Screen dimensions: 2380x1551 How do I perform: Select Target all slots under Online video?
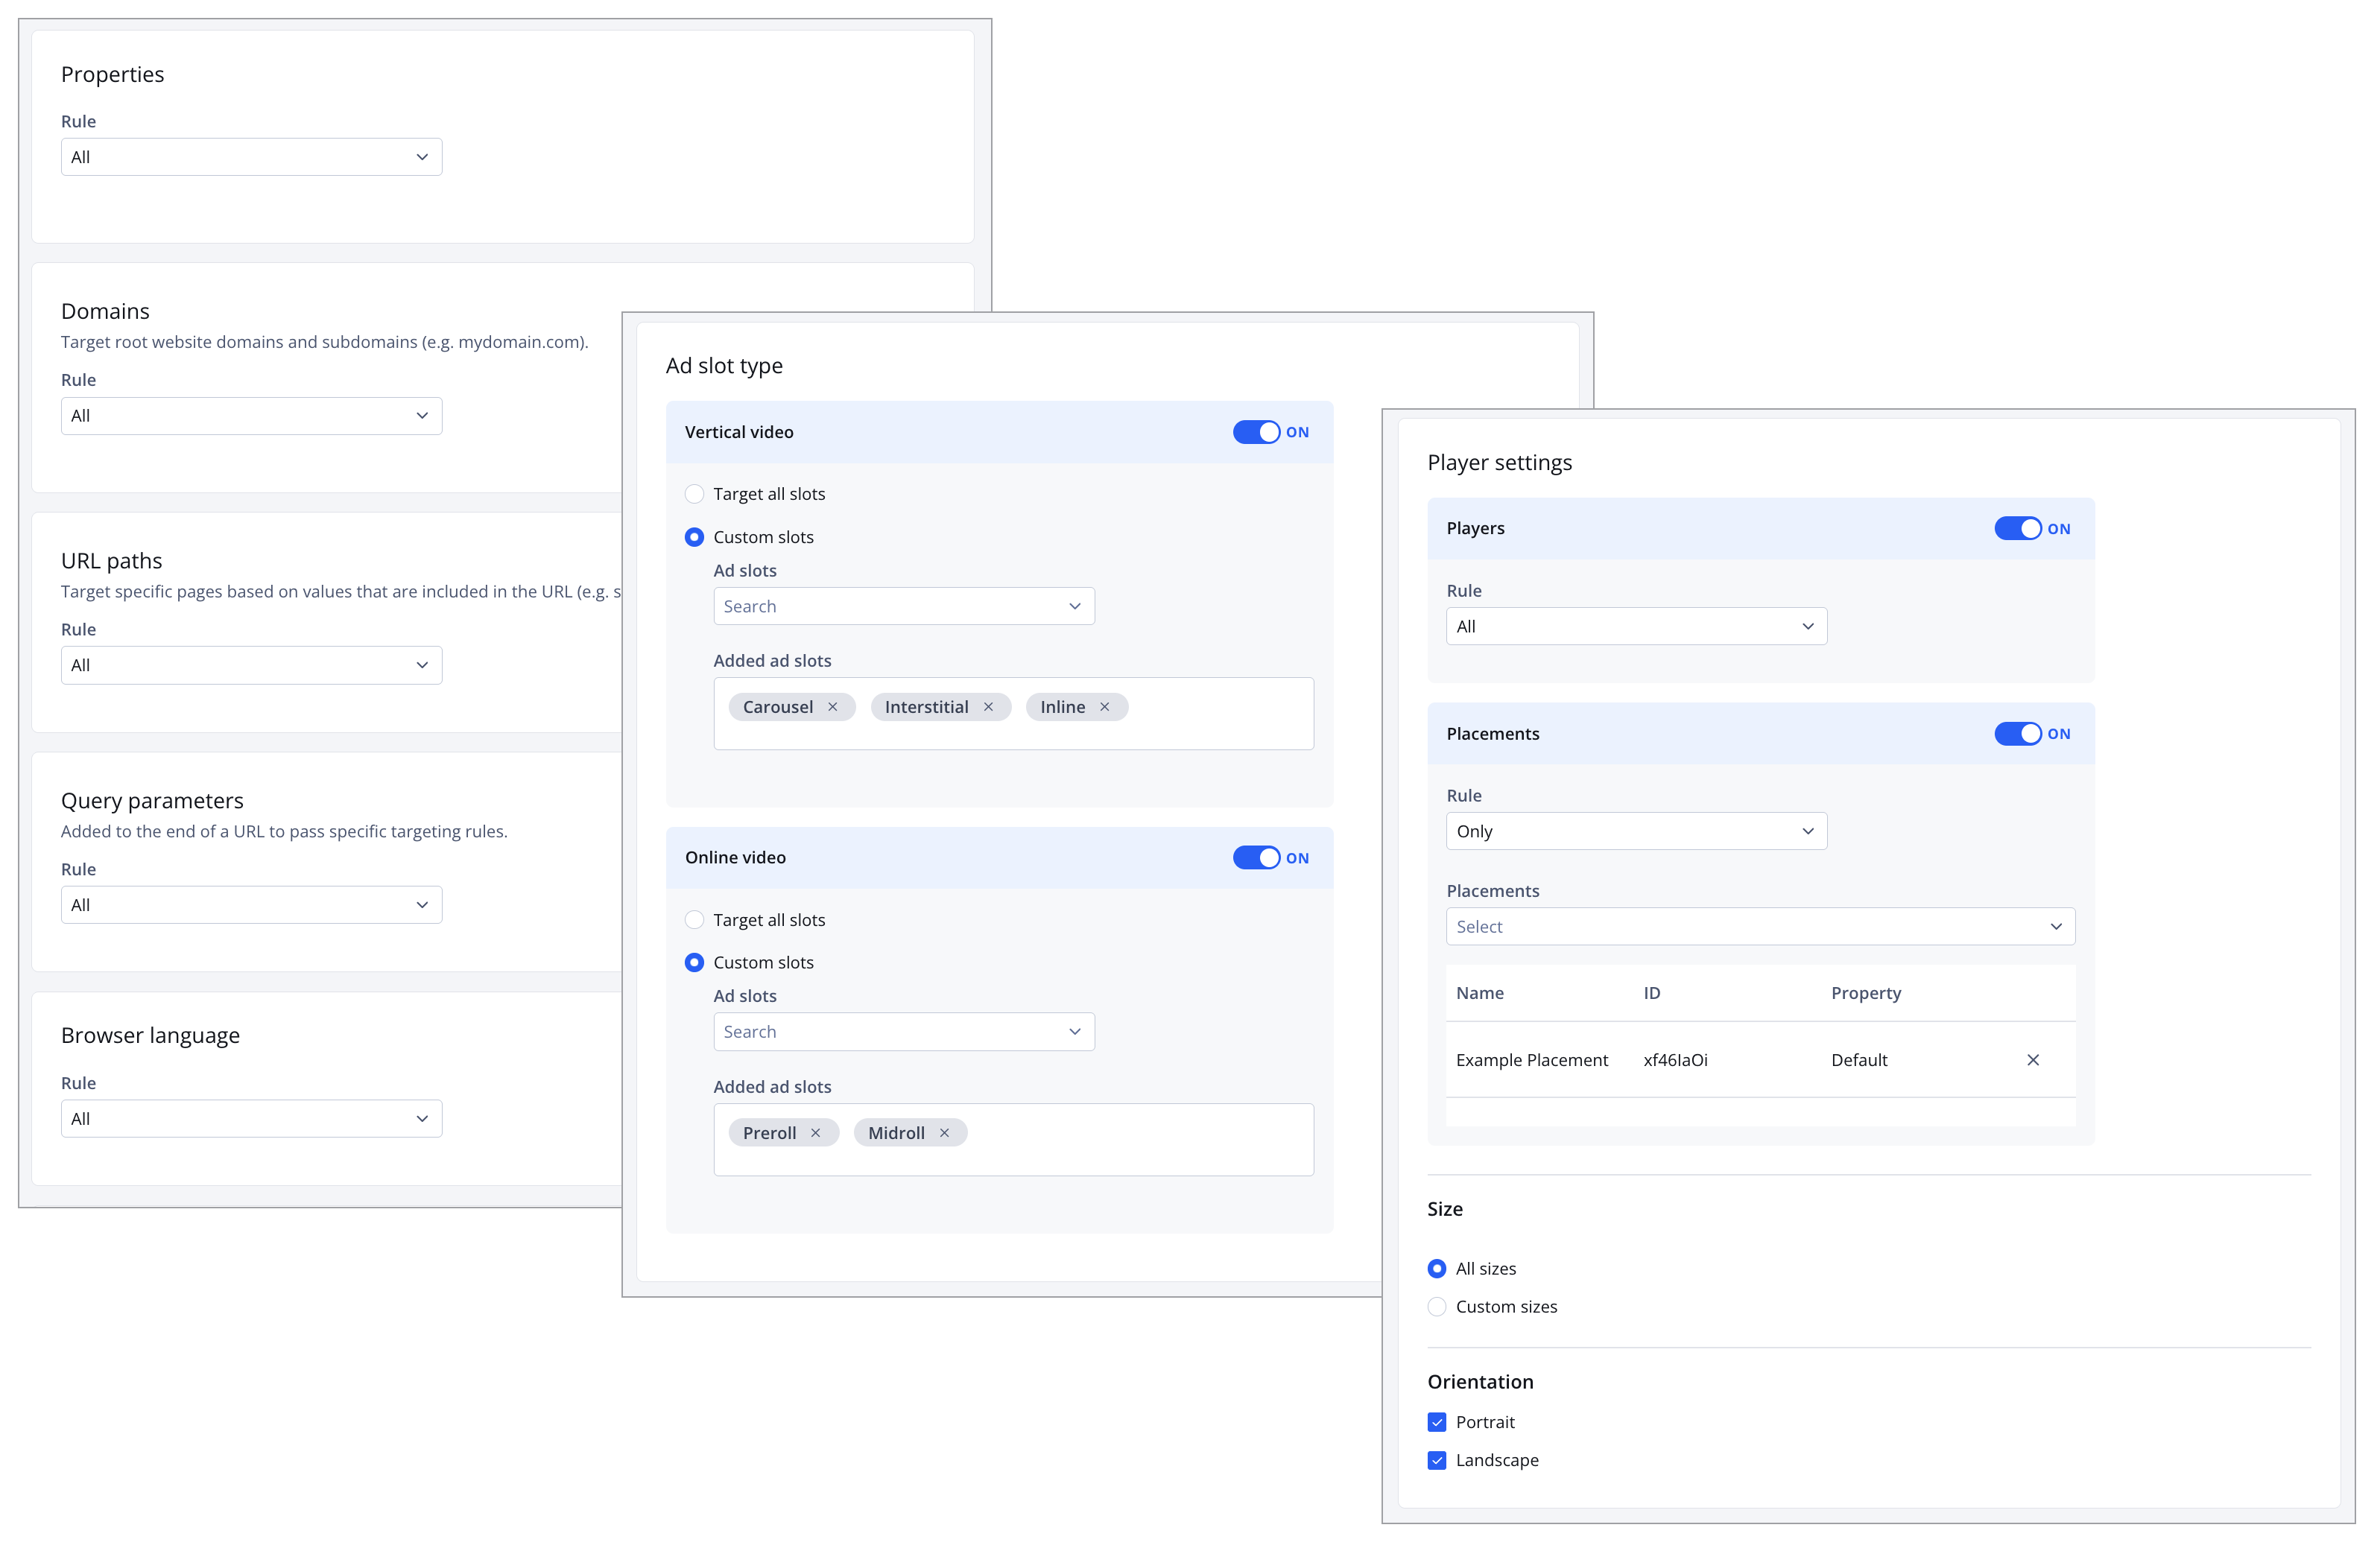694,920
